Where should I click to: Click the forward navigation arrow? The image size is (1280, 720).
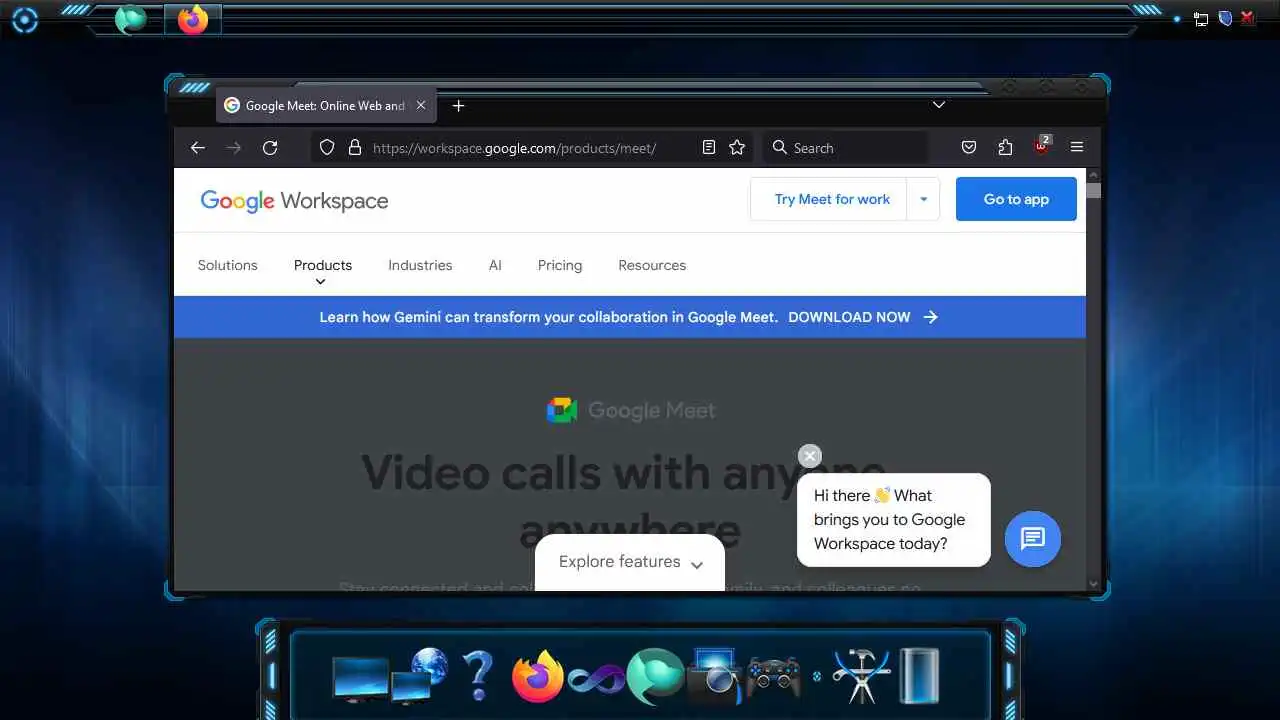coord(234,148)
